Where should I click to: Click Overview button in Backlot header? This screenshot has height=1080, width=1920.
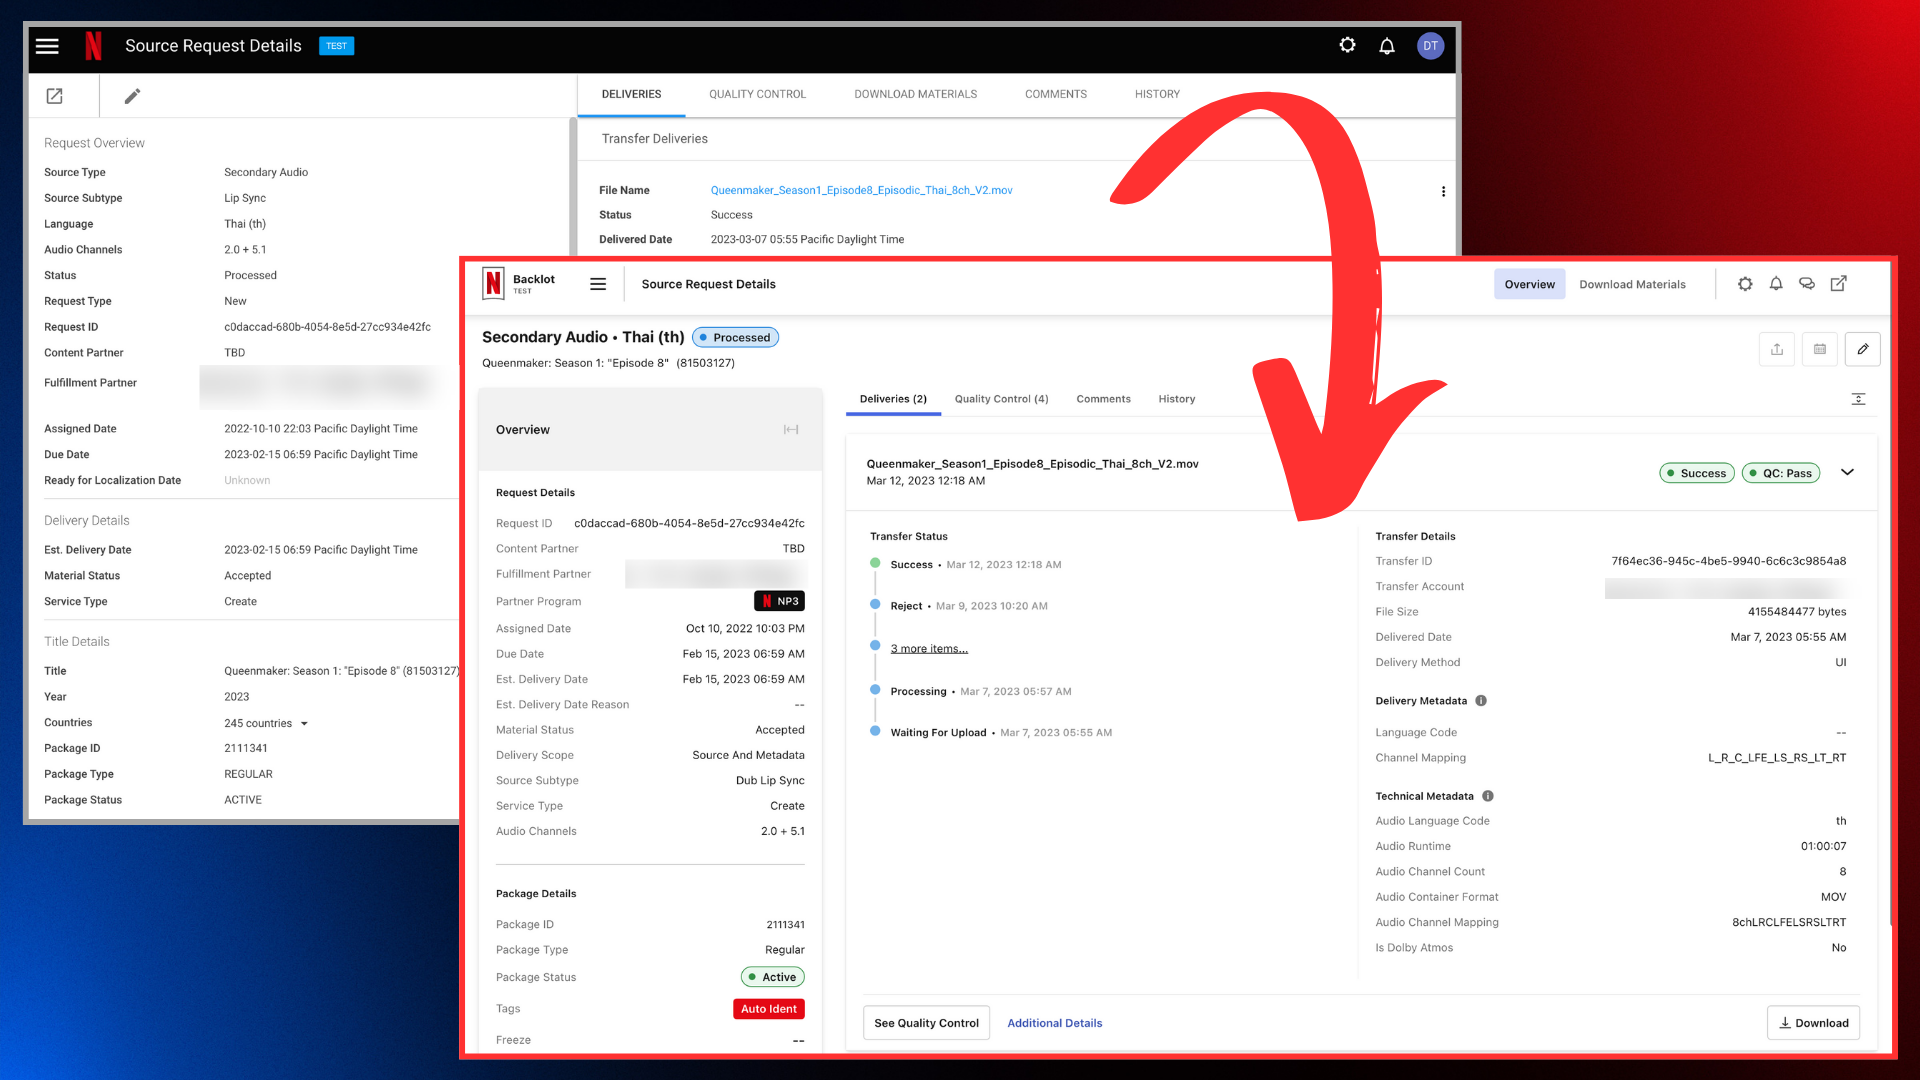pyautogui.click(x=1529, y=284)
